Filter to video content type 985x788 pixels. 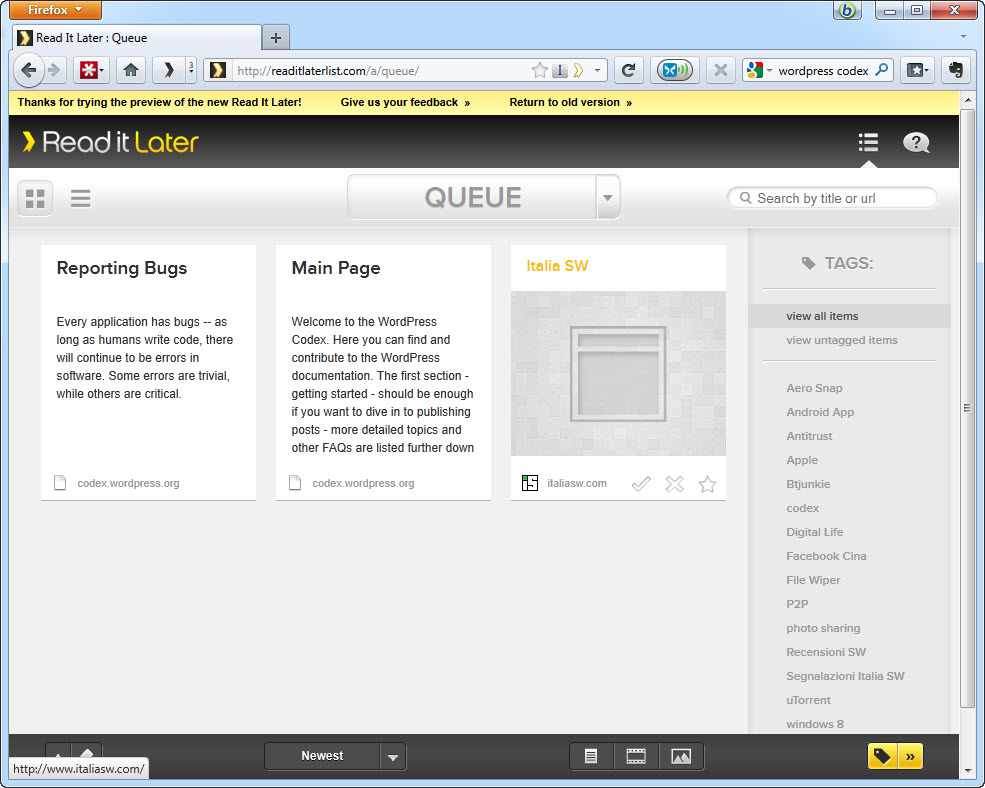[636, 756]
